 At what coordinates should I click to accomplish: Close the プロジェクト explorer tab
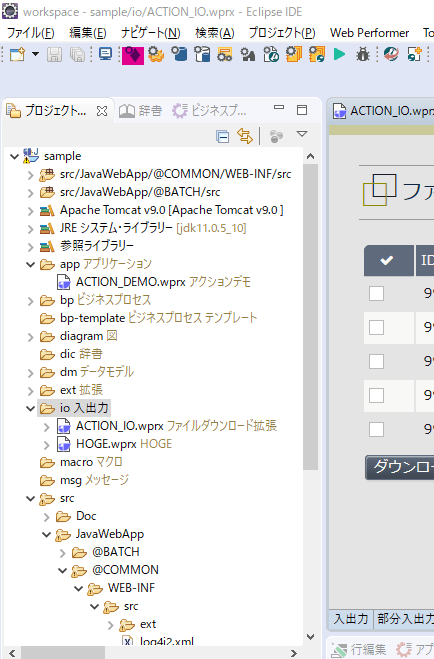(x=102, y=111)
